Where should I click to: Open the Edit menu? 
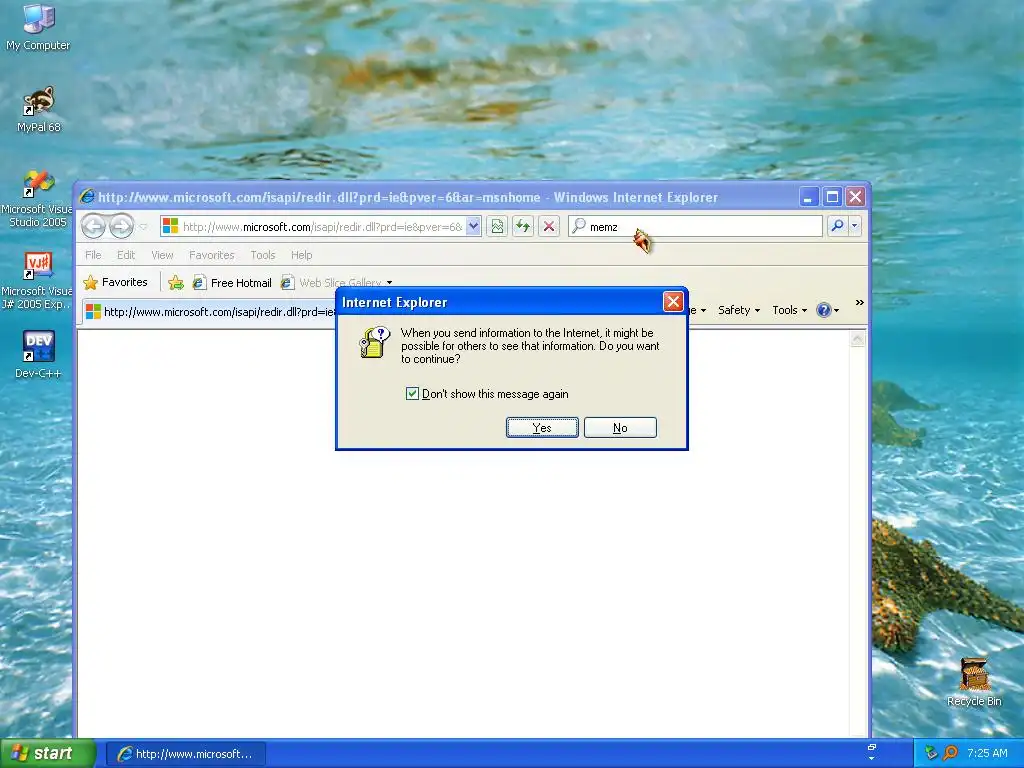pyautogui.click(x=126, y=255)
